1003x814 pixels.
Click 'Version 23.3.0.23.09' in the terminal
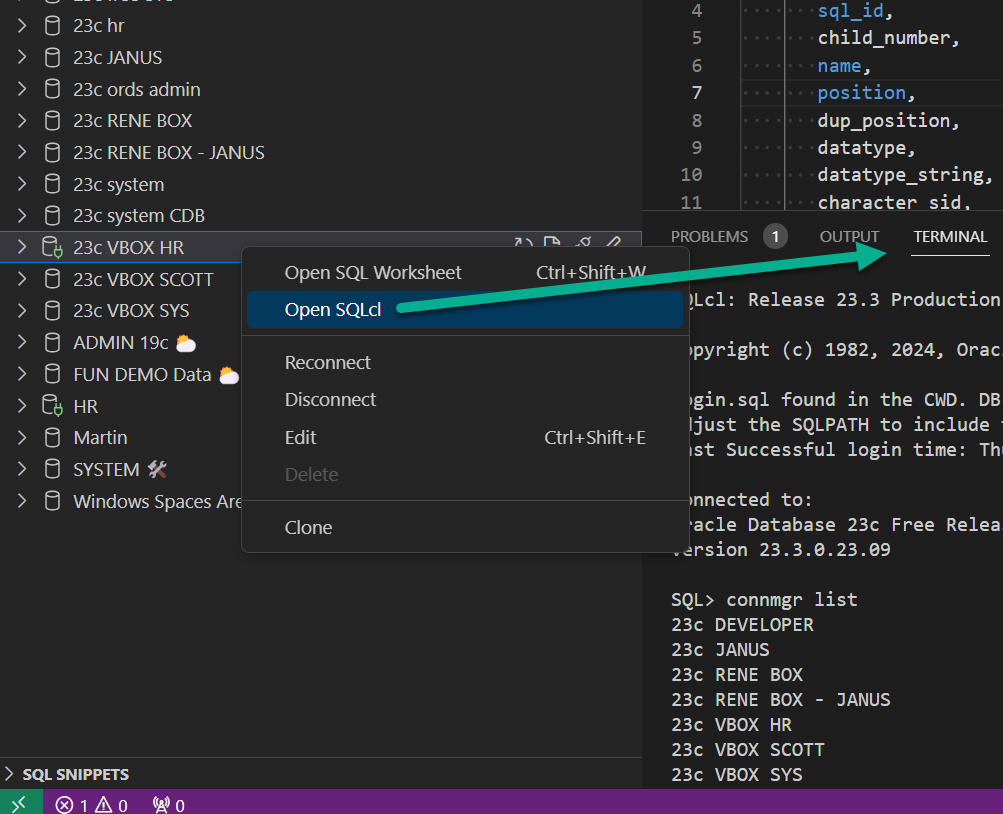(780, 550)
